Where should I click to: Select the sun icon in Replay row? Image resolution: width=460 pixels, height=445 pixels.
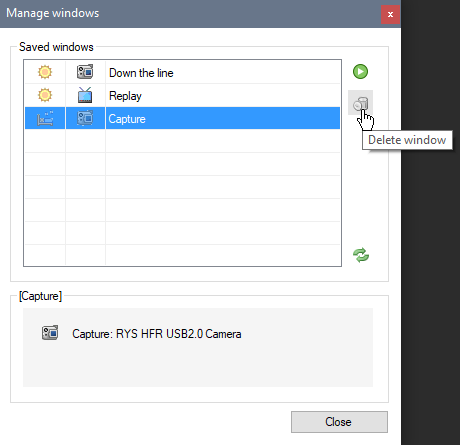click(45, 95)
